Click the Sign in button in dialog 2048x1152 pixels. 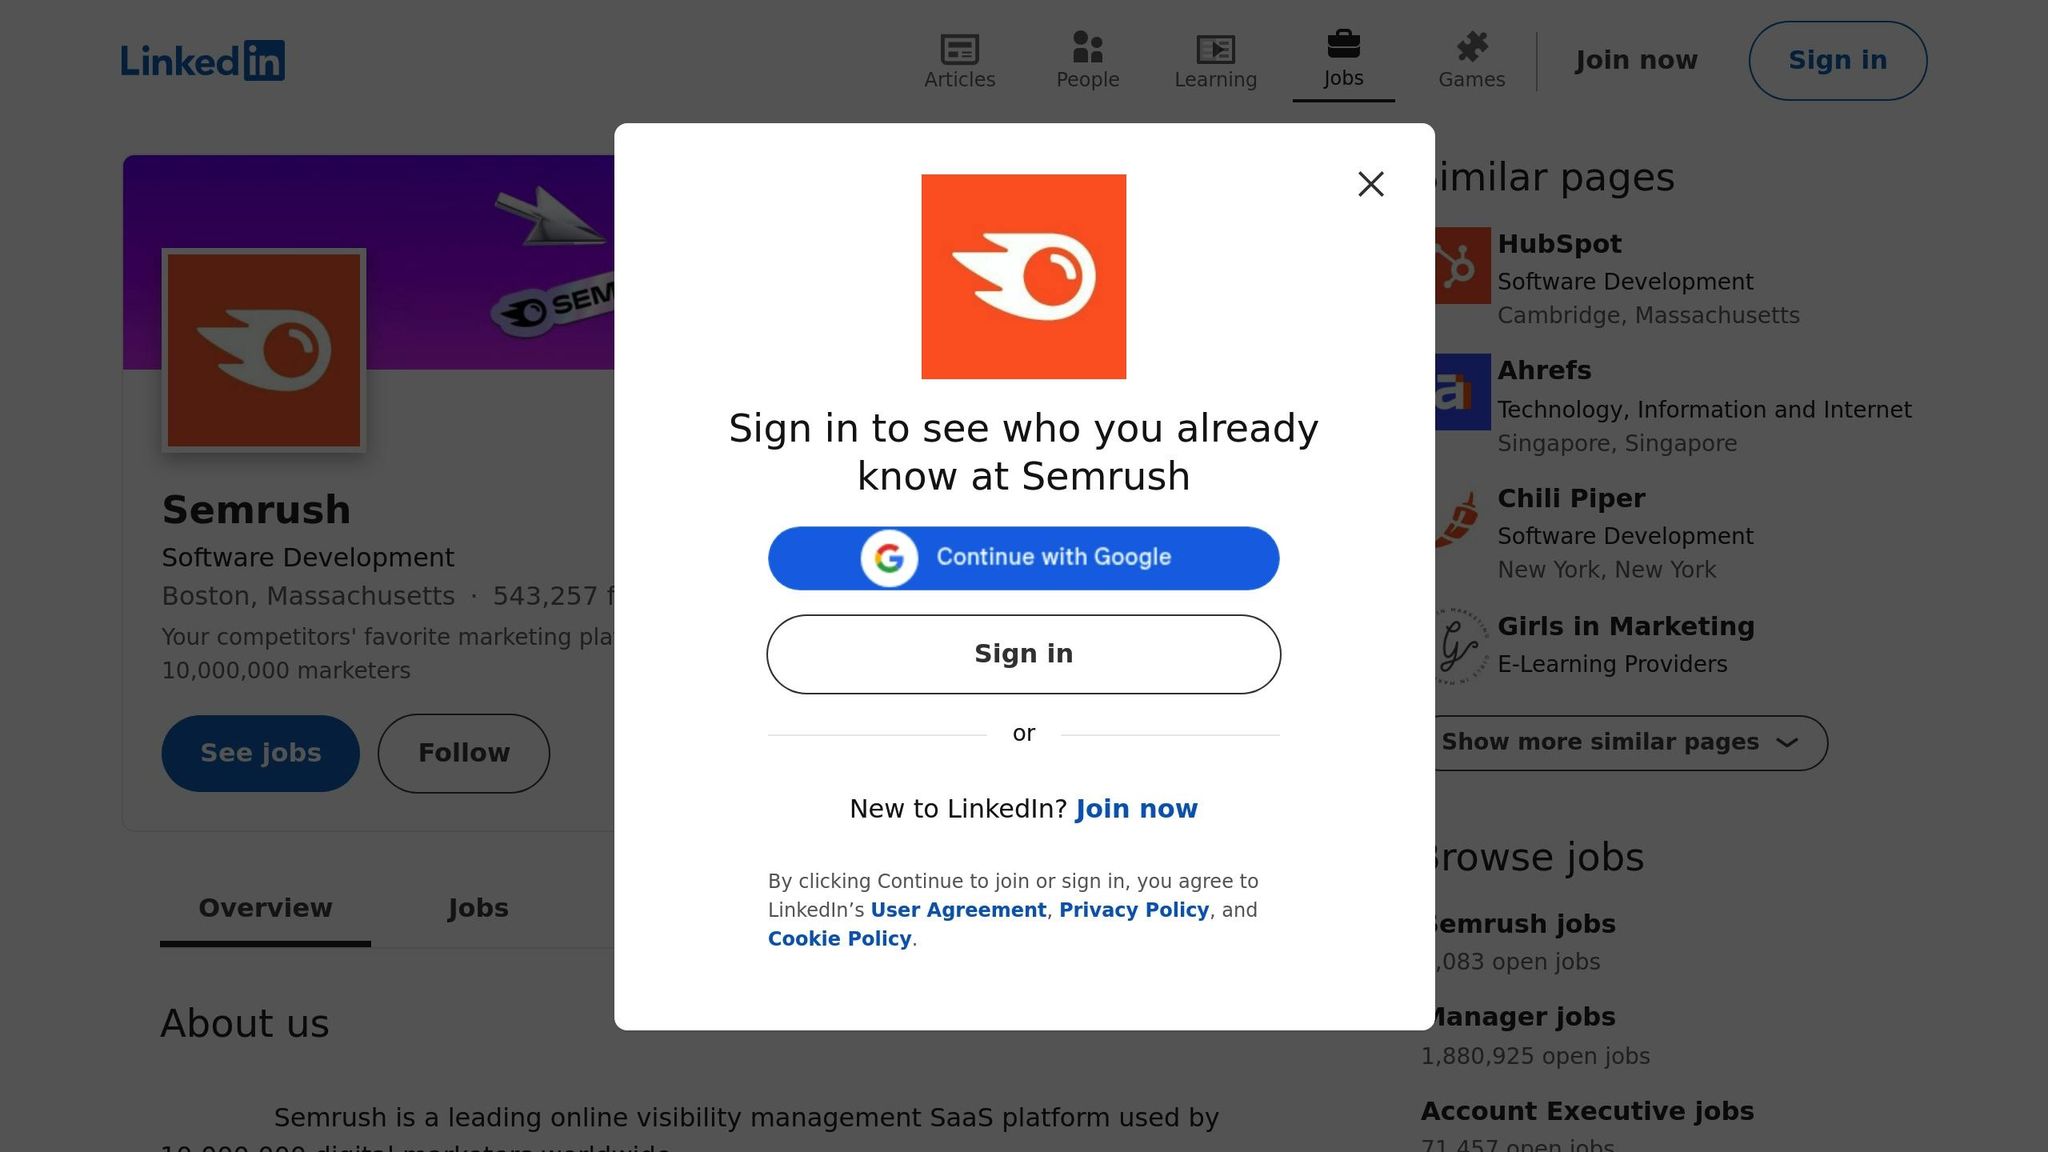click(x=1023, y=654)
